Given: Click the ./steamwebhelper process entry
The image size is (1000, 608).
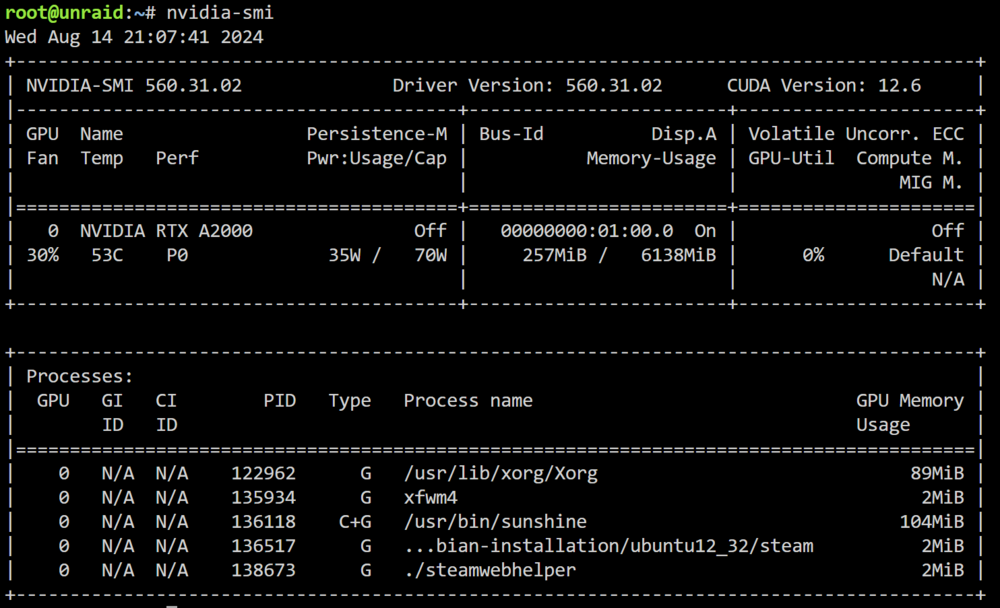Looking at the screenshot, I should [490, 570].
